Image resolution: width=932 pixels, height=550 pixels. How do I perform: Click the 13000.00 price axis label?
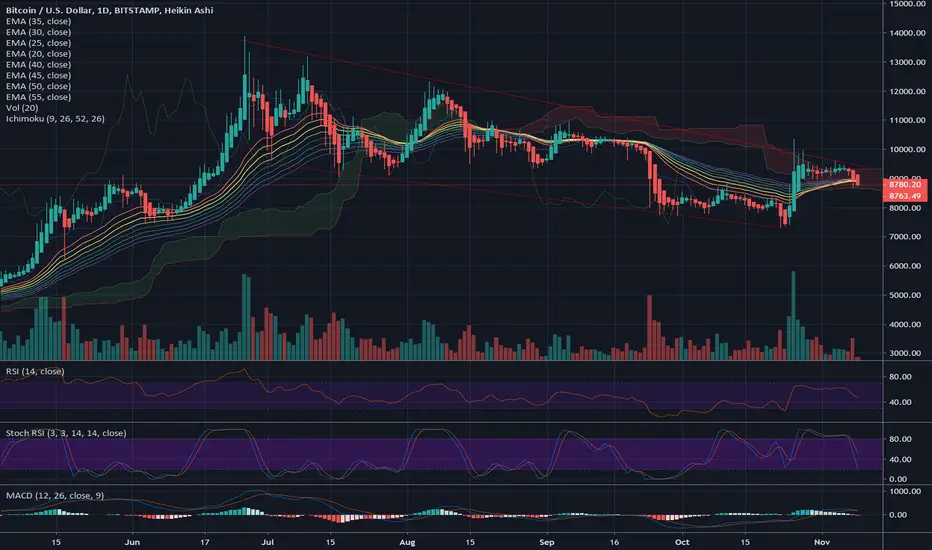coord(908,62)
